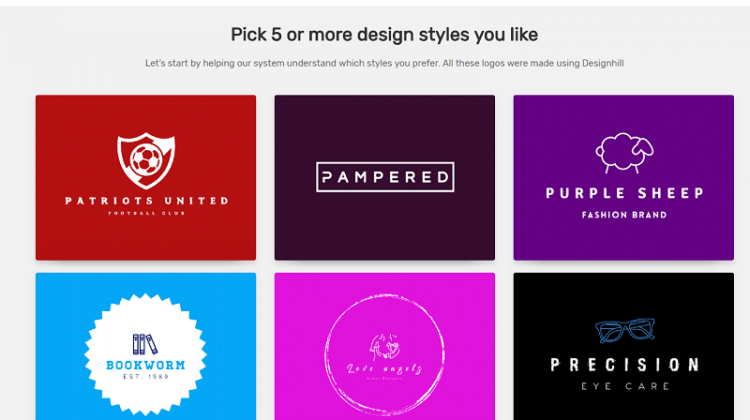
Task: Click the books icon in Bookworm logo
Action: point(145,344)
